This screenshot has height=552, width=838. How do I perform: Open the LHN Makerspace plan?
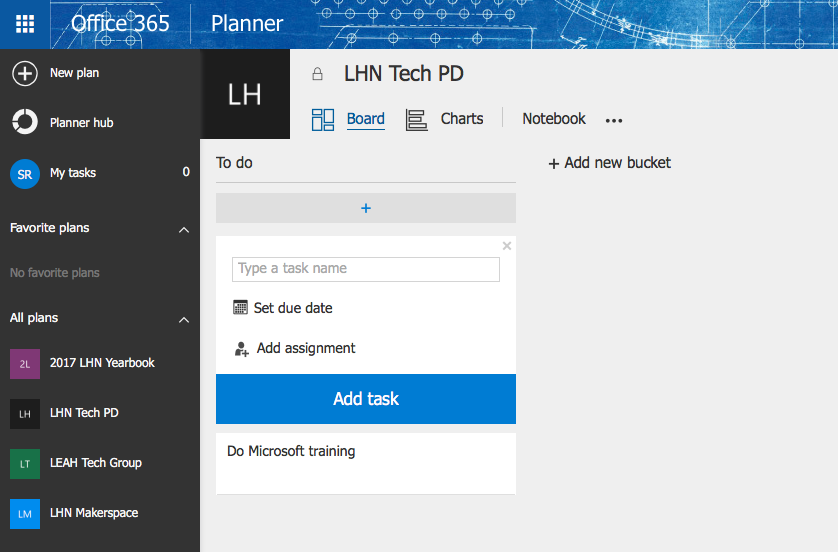coord(94,513)
